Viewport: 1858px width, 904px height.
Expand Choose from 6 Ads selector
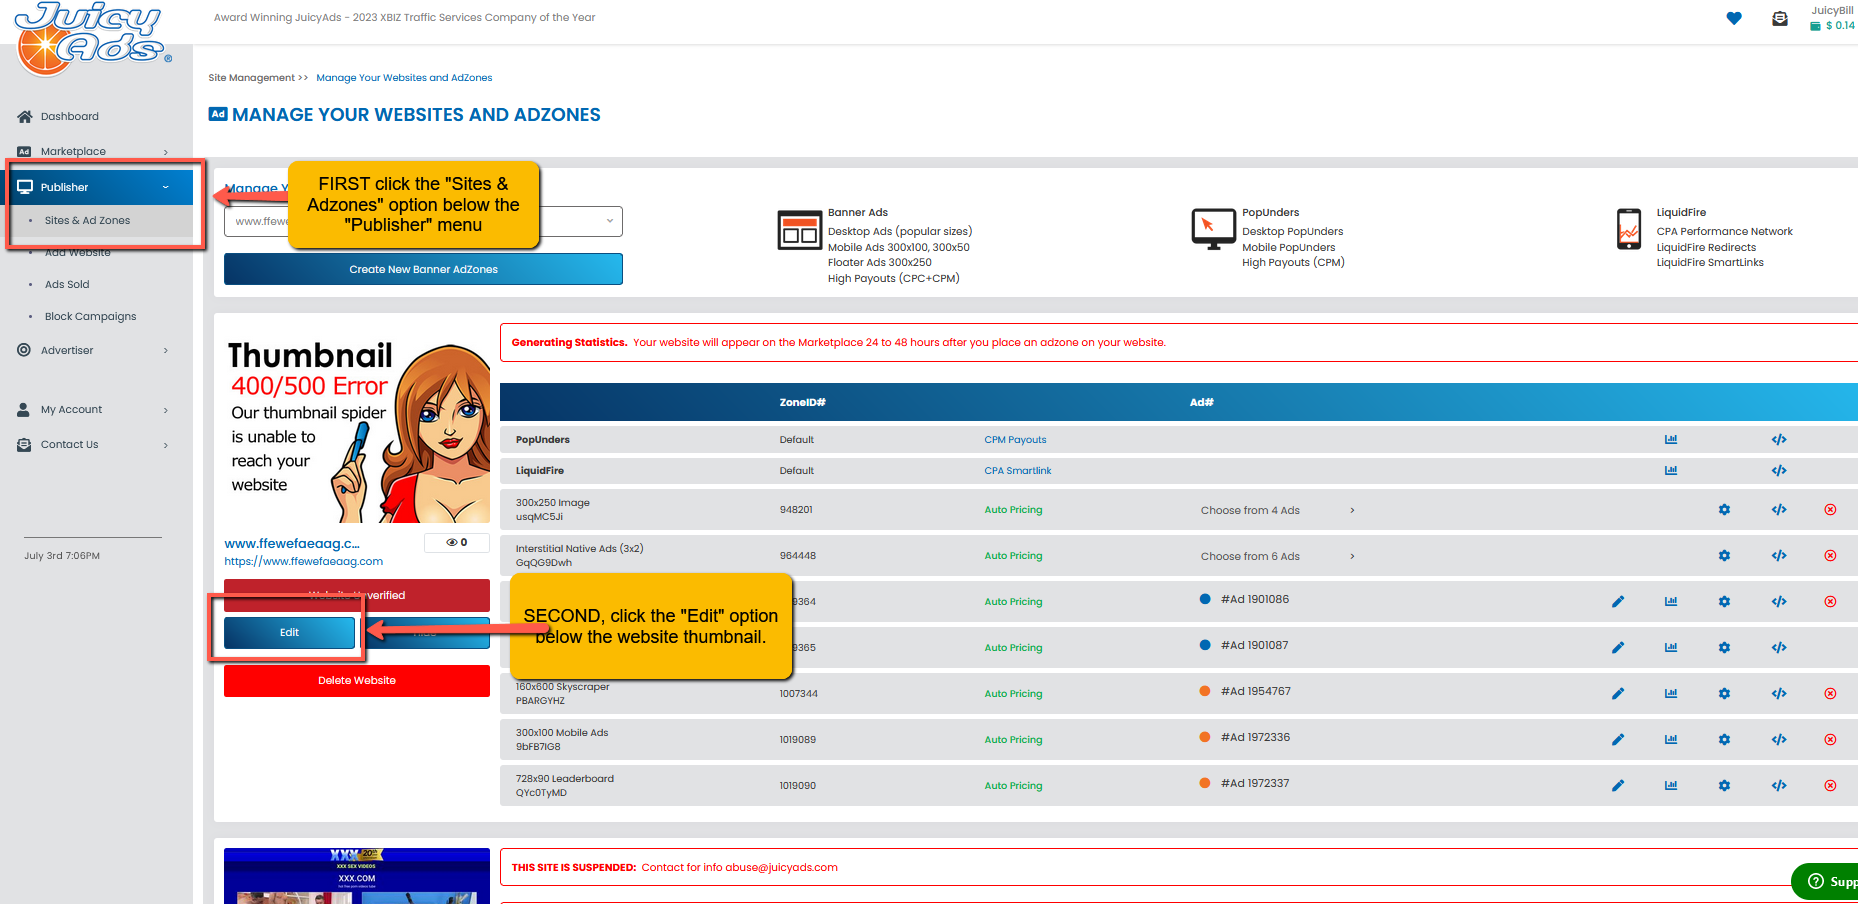tap(1277, 557)
